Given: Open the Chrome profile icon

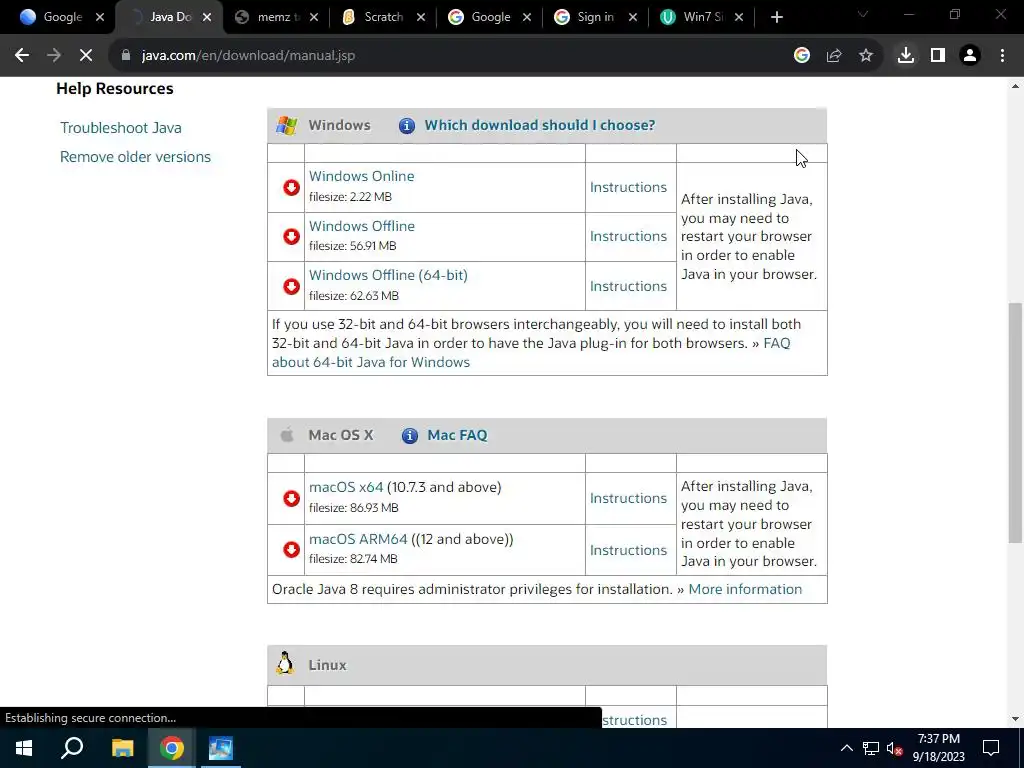Looking at the screenshot, I should (970, 56).
